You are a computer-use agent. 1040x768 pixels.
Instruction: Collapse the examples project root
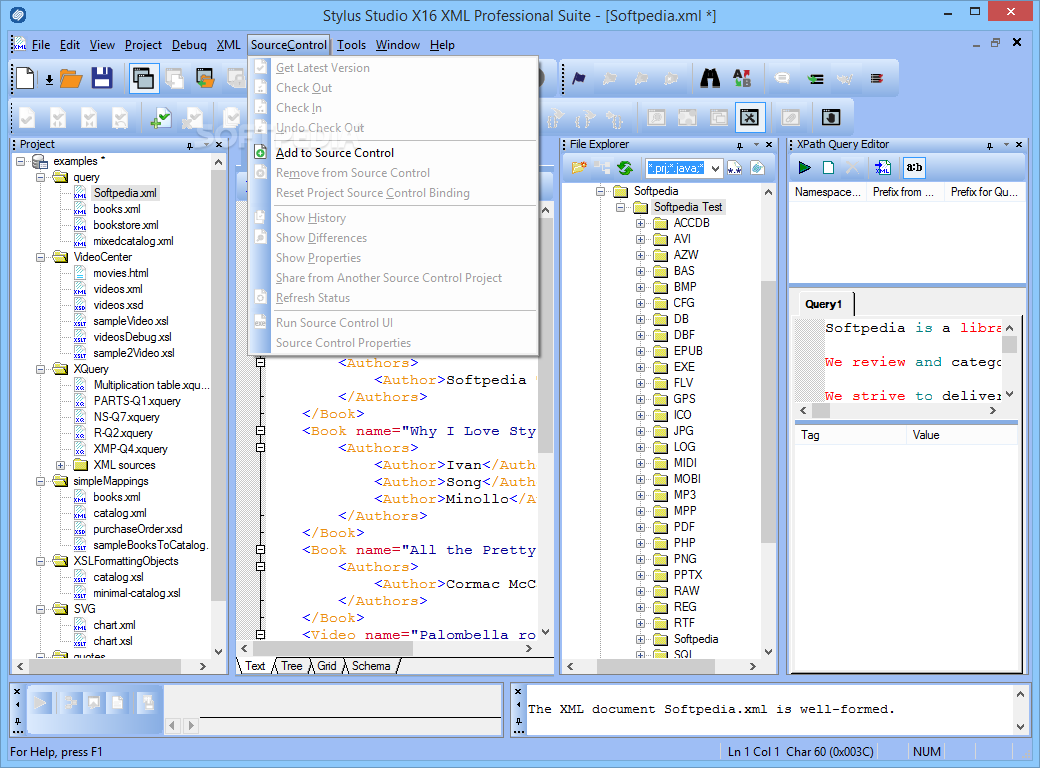click(x=21, y=161)
